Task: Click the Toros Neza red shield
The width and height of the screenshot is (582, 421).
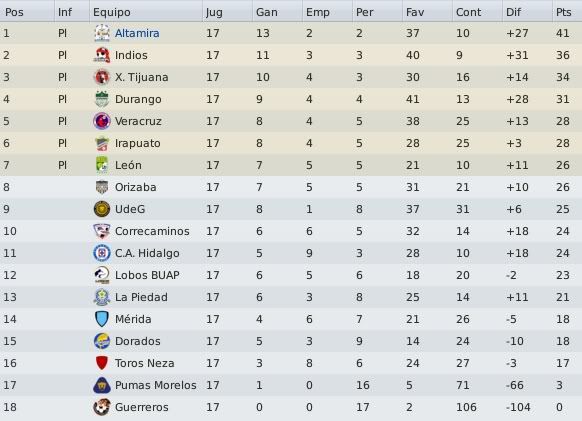Action: pos(102,363)
